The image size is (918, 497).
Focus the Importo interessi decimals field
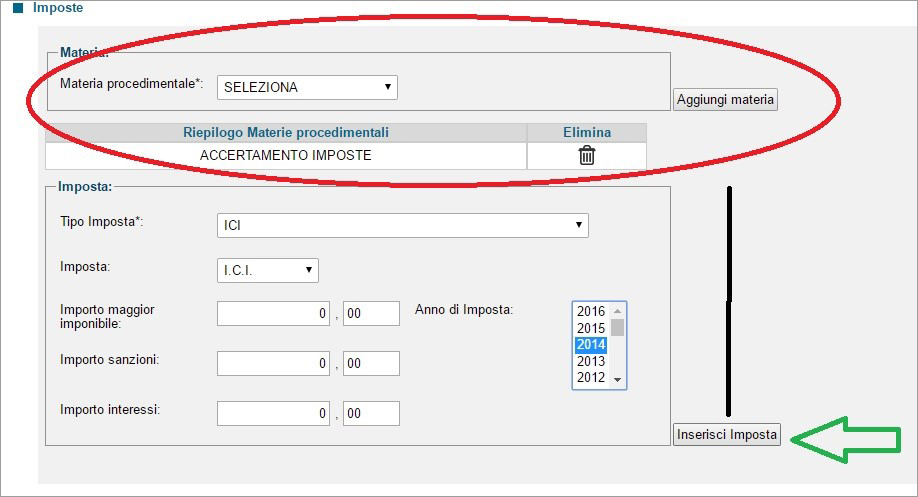click(371, 413)
